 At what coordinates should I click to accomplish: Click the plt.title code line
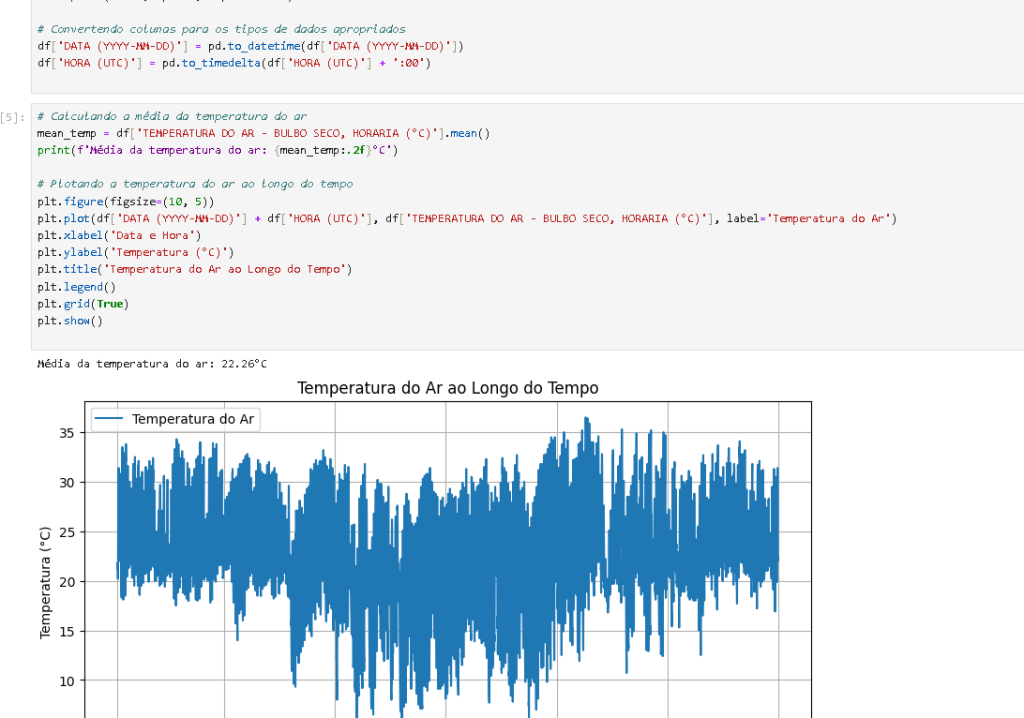(x=194, y=269)
